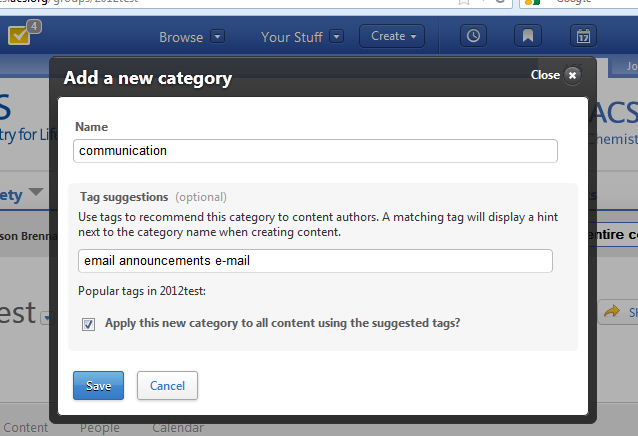Open the calendar icon in header

[583, 36]
